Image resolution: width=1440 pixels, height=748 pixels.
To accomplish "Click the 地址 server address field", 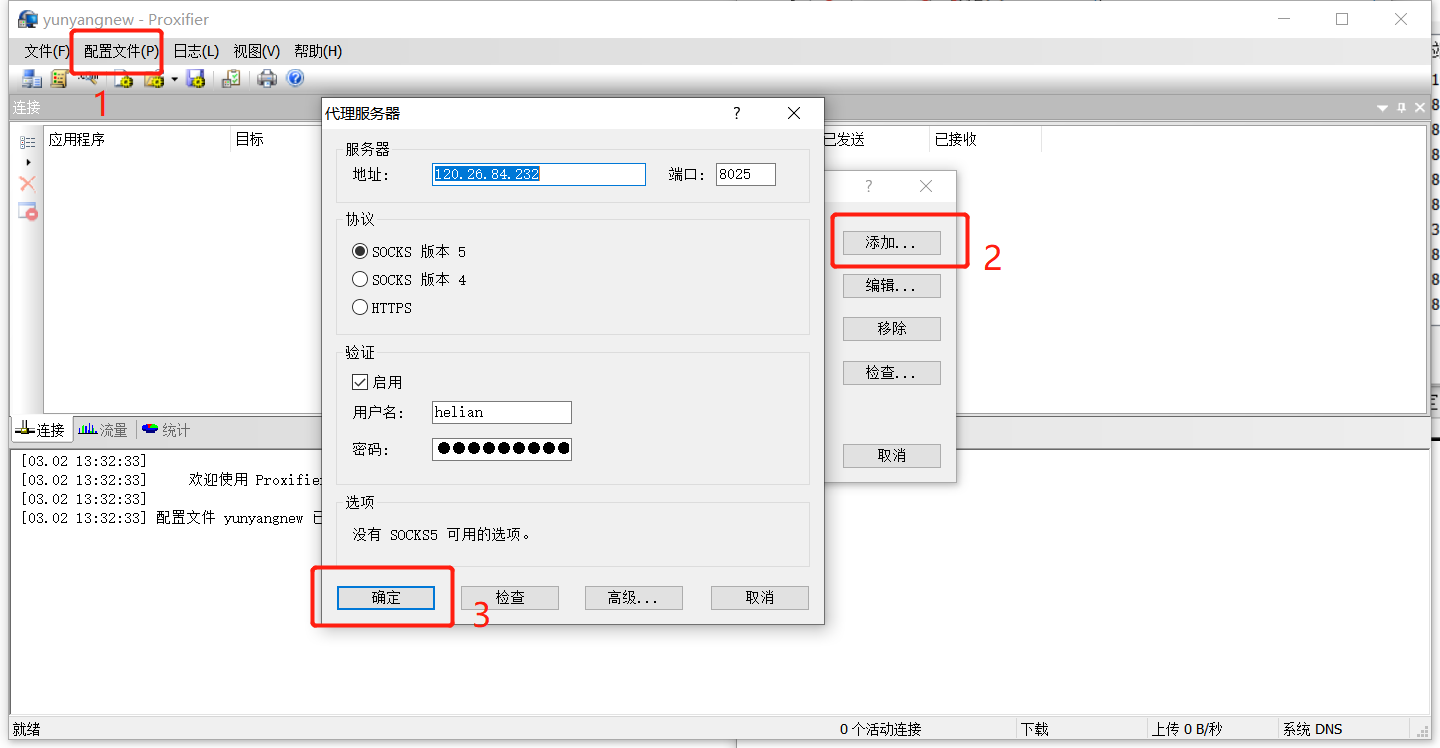I will click(539, 174).
